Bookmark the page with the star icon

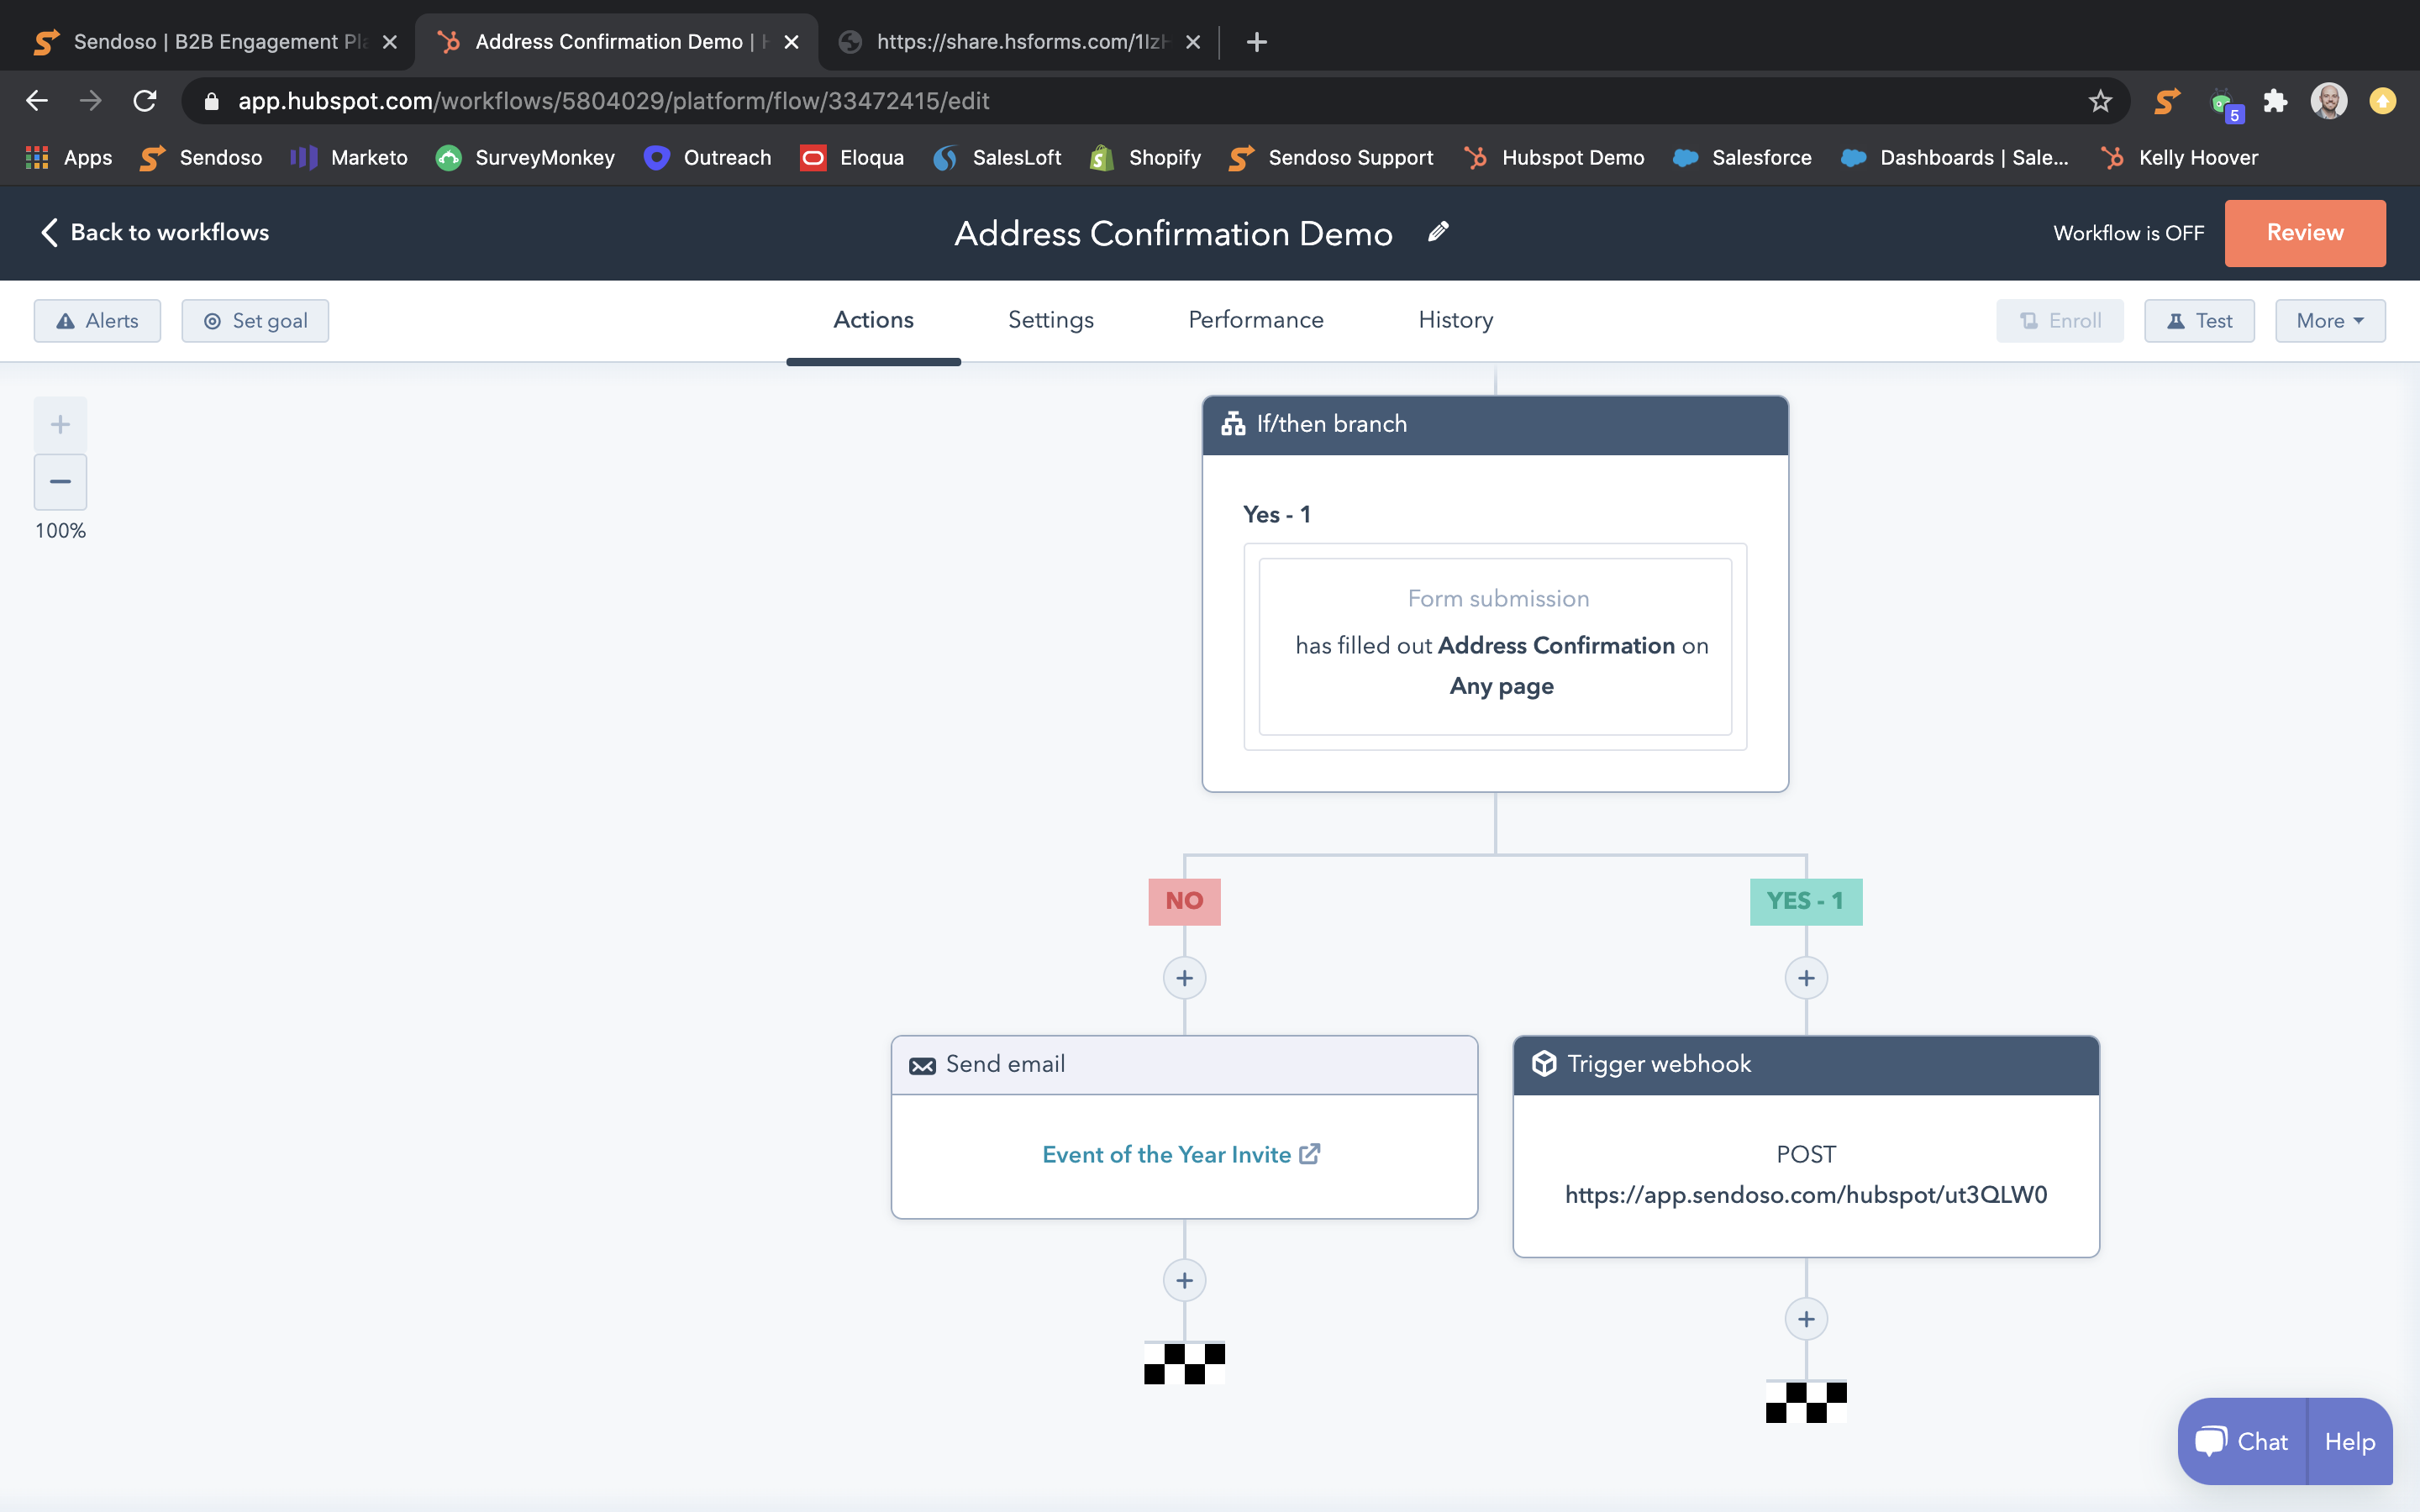pyautogui.click(x=2100, y=101)
